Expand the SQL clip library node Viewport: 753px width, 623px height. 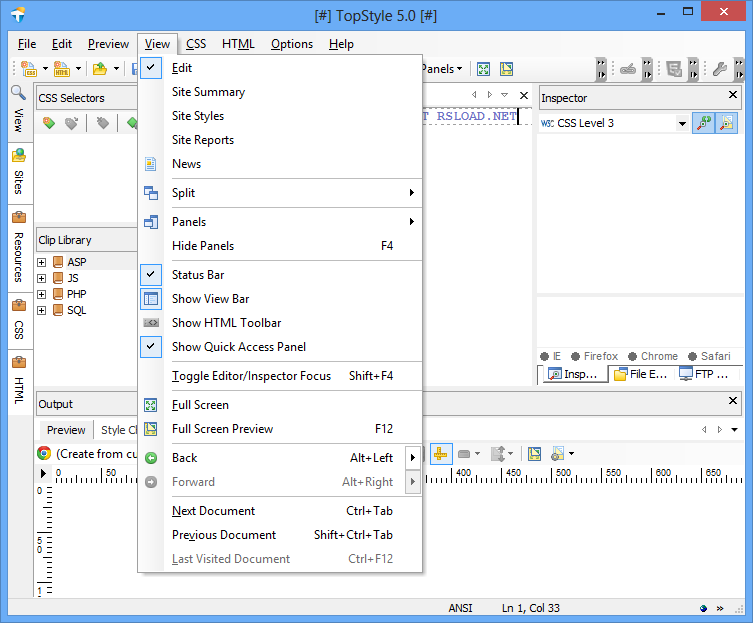42,311
